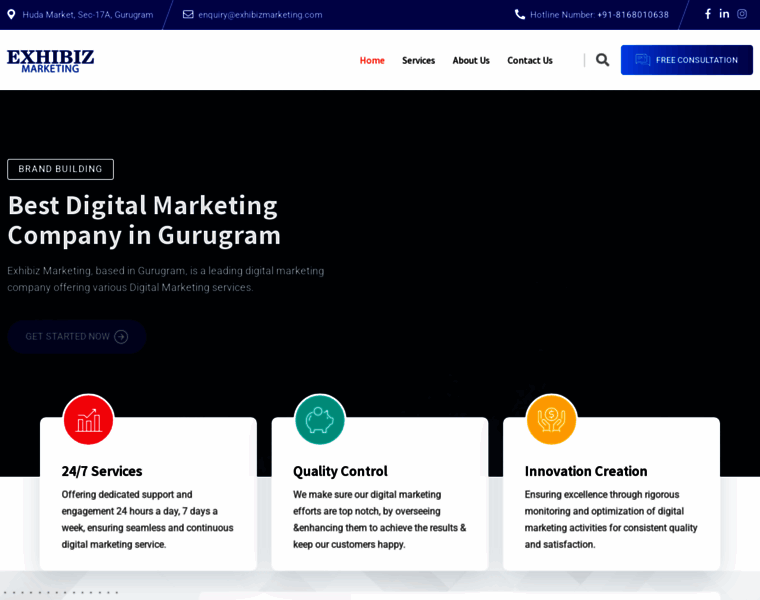The height and width of the screenshot is (600, 760).
Task: Click the 'Ensuring excellence through rigorous' text
Action: (611, 520)
